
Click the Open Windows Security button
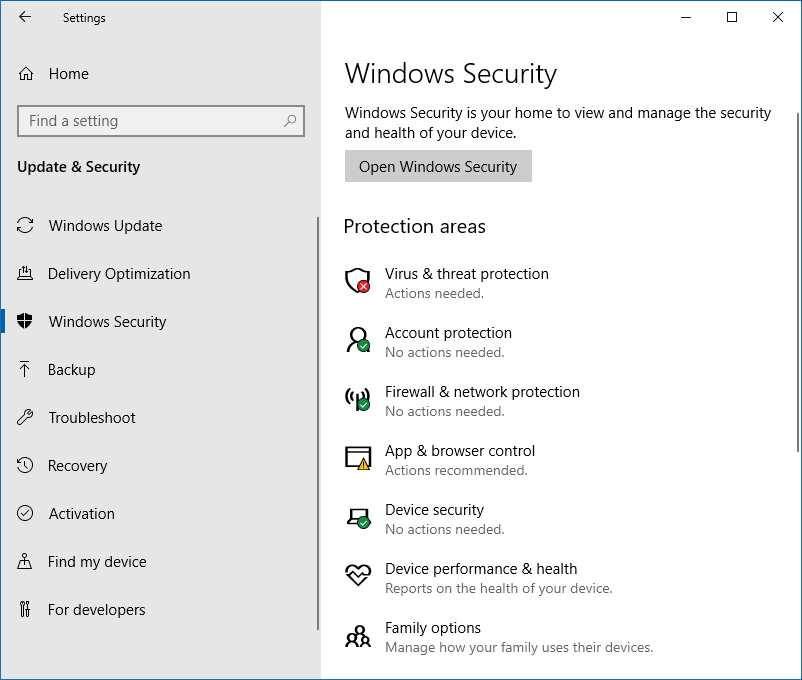(x=438, y=166)
